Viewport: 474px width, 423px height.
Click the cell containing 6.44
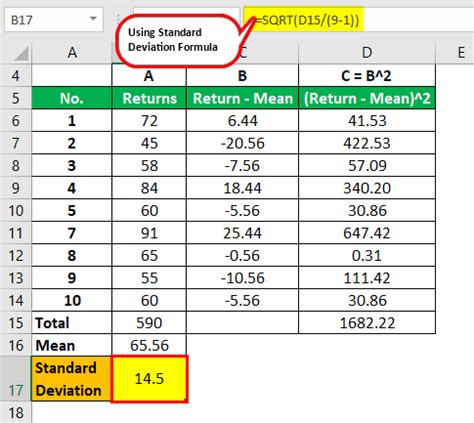coord(243,121)
